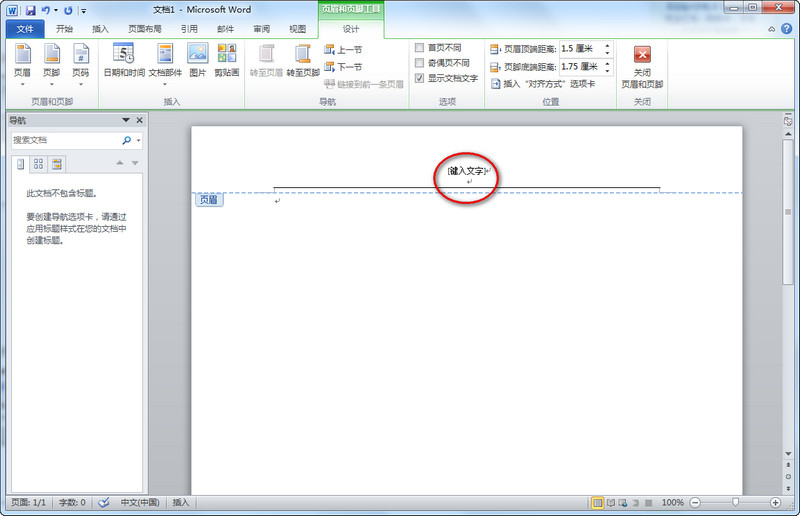Viewport: 800px width, 516px height.
Task: Switch to View (视图) tab
Action: point(297,29)
